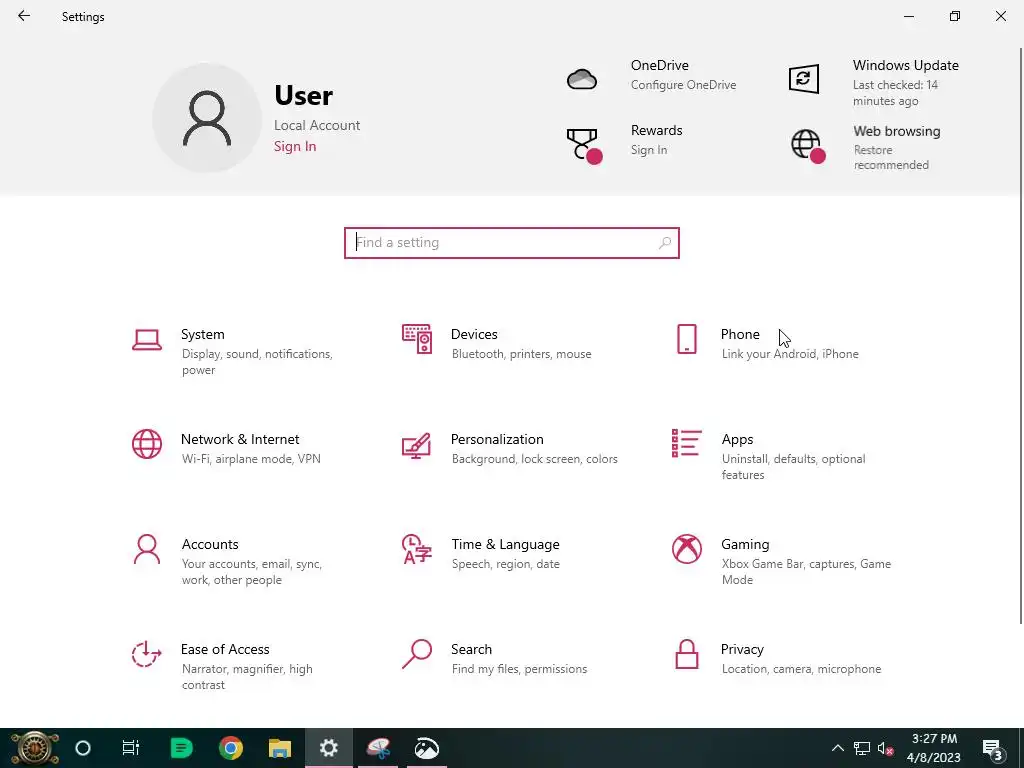
Task: Click the OneDrive cloud icon
Action: [x=582, y=79]
